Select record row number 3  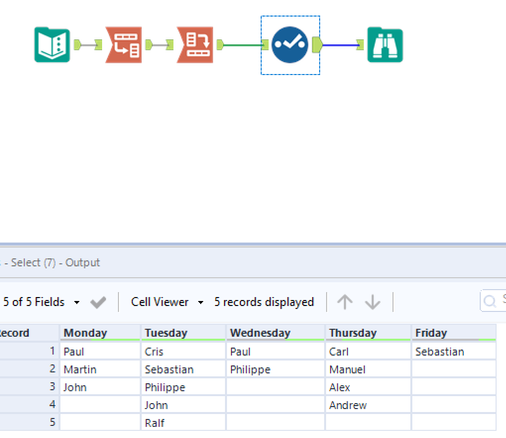tap(29, 387)
